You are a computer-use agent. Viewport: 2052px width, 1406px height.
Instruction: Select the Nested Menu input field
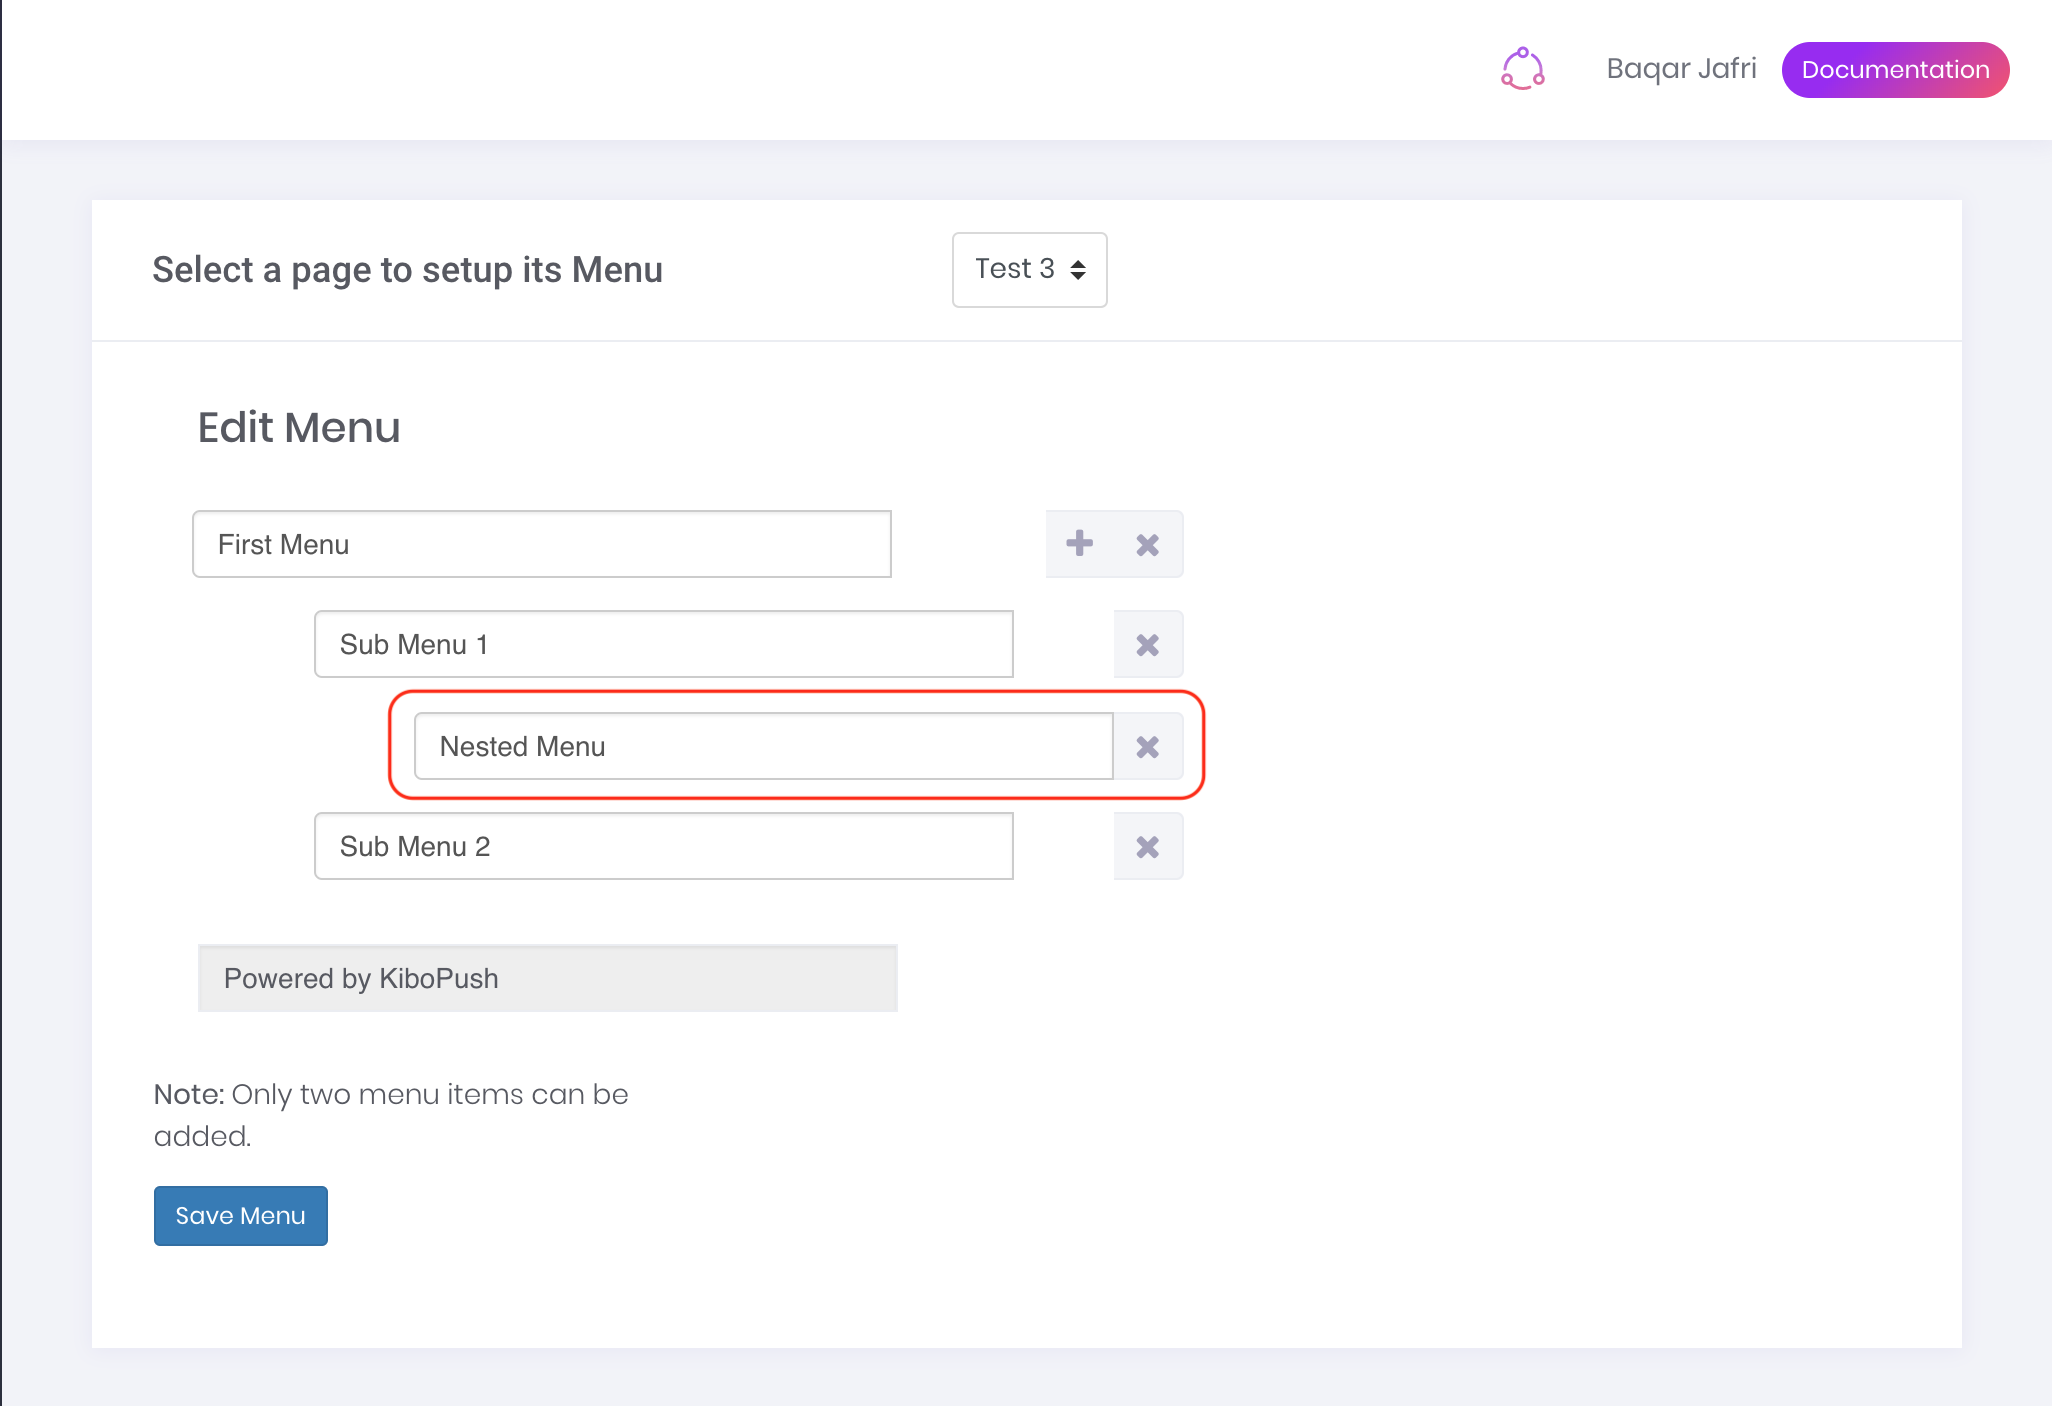click(764, 746)
